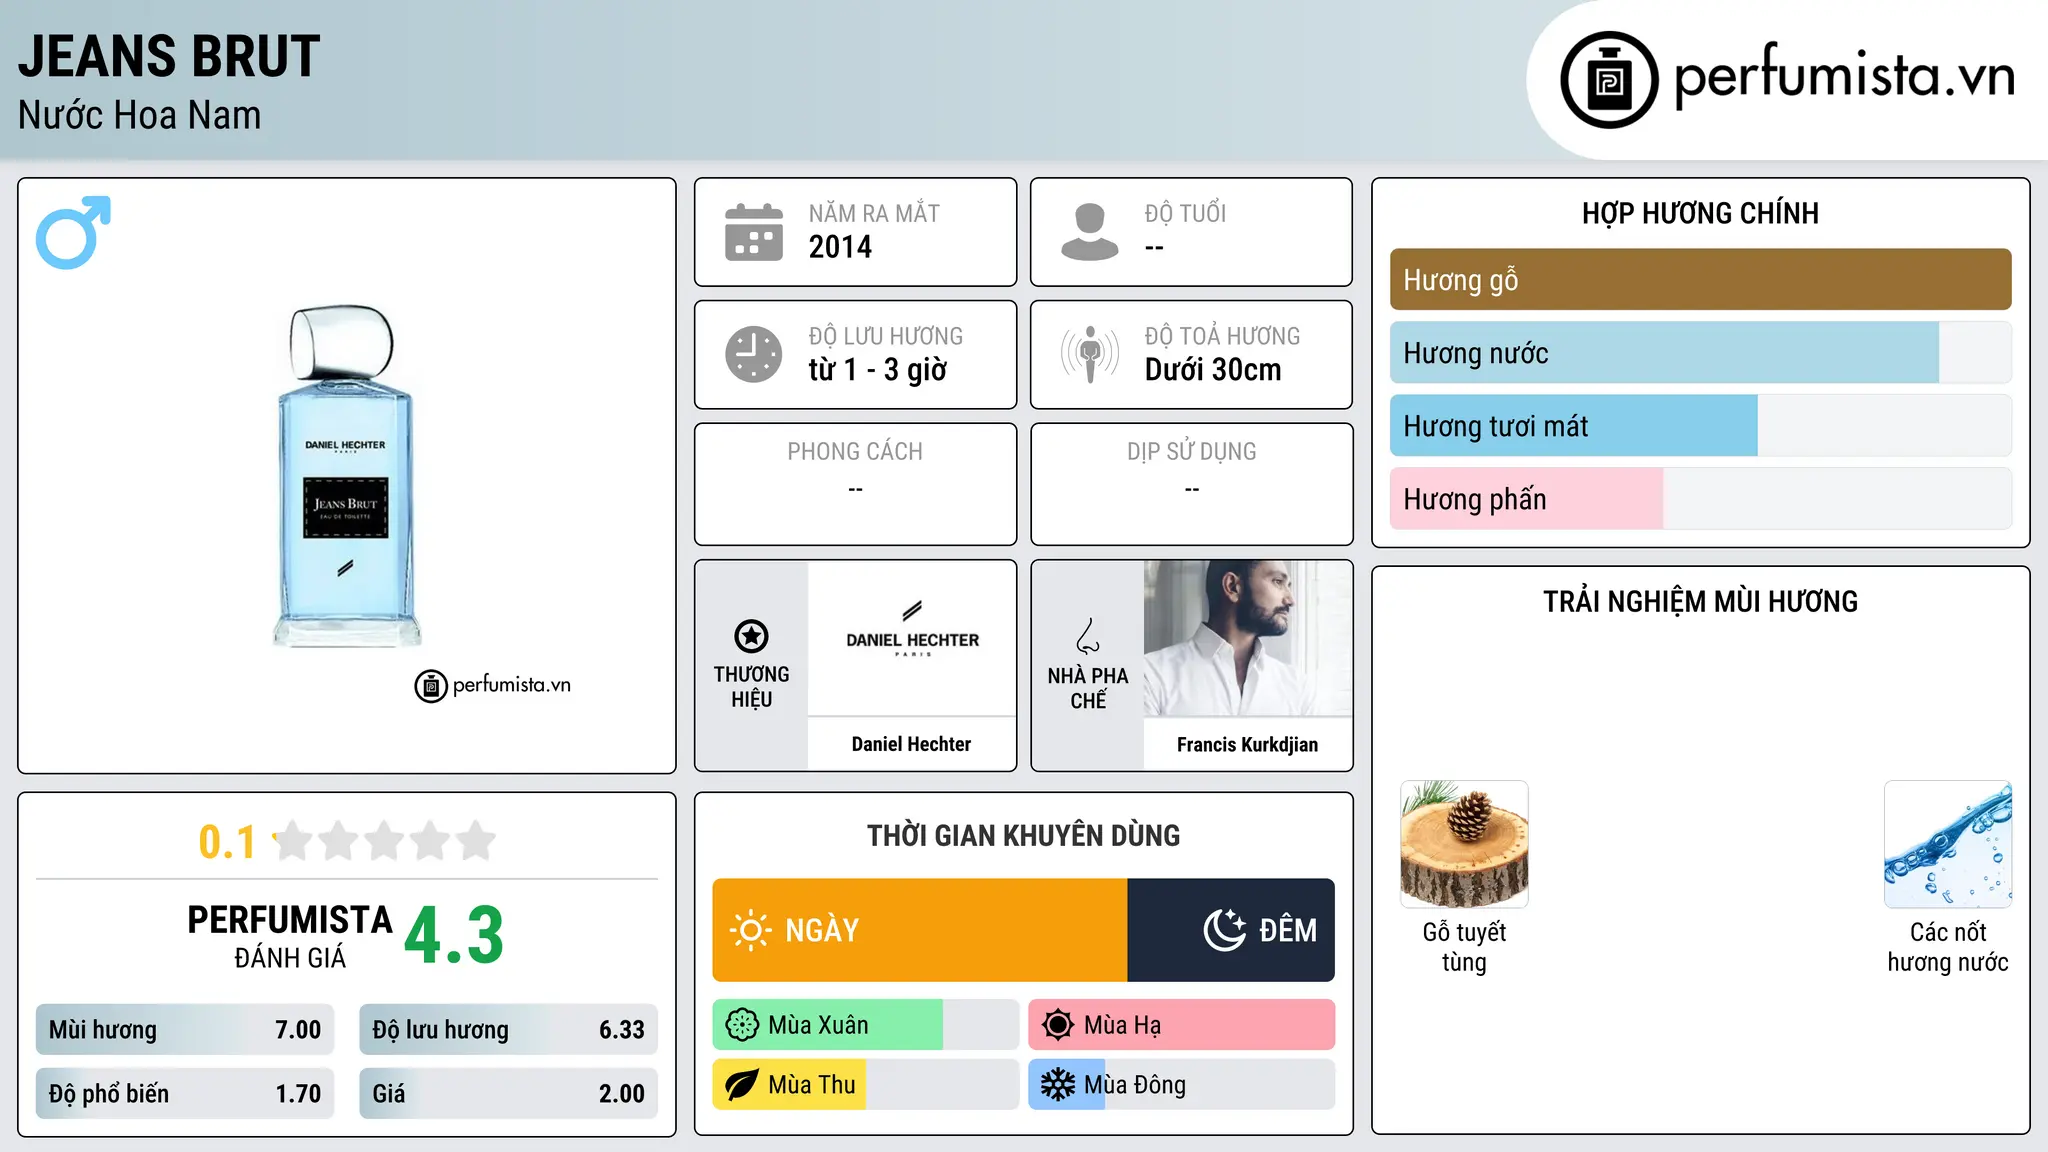Open the Các nốt hương nước note image
Viewport: 2048px width, 1152px height.
point(1948,844)
